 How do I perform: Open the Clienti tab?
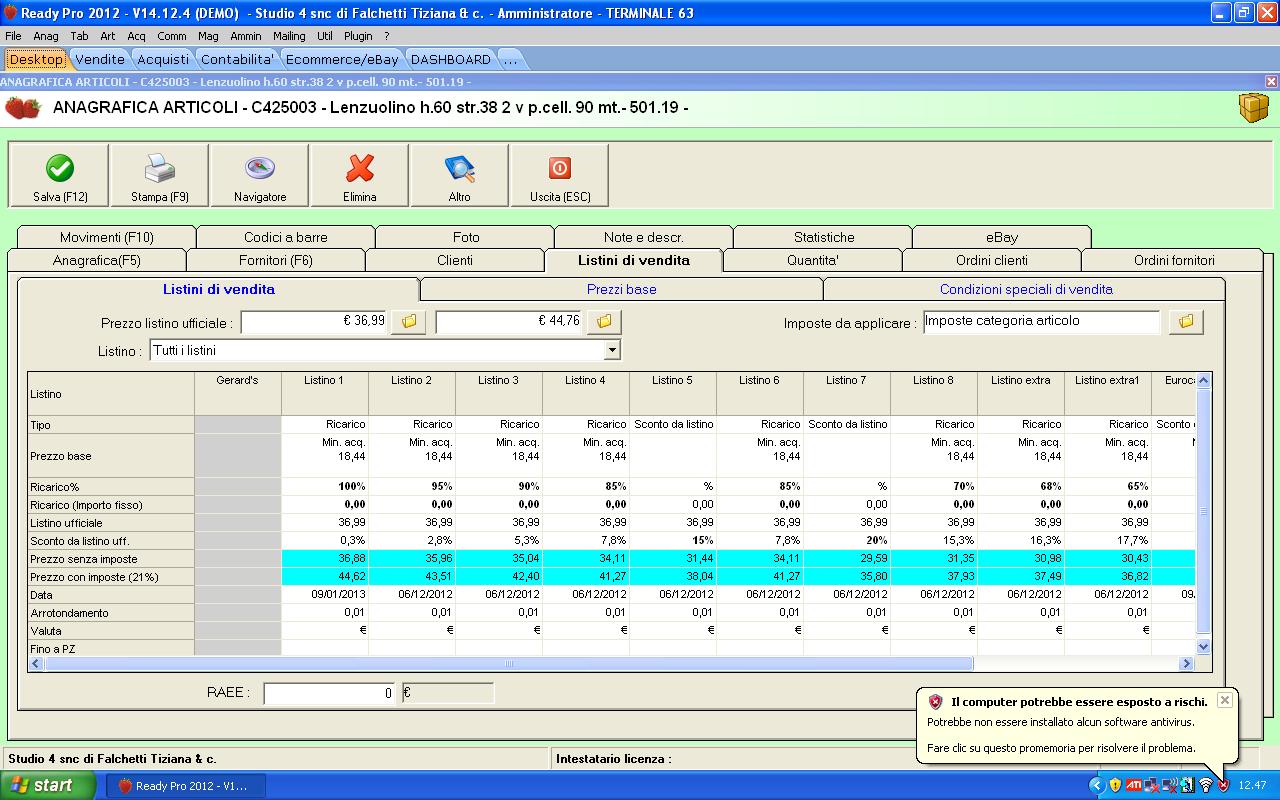point(455,260)
